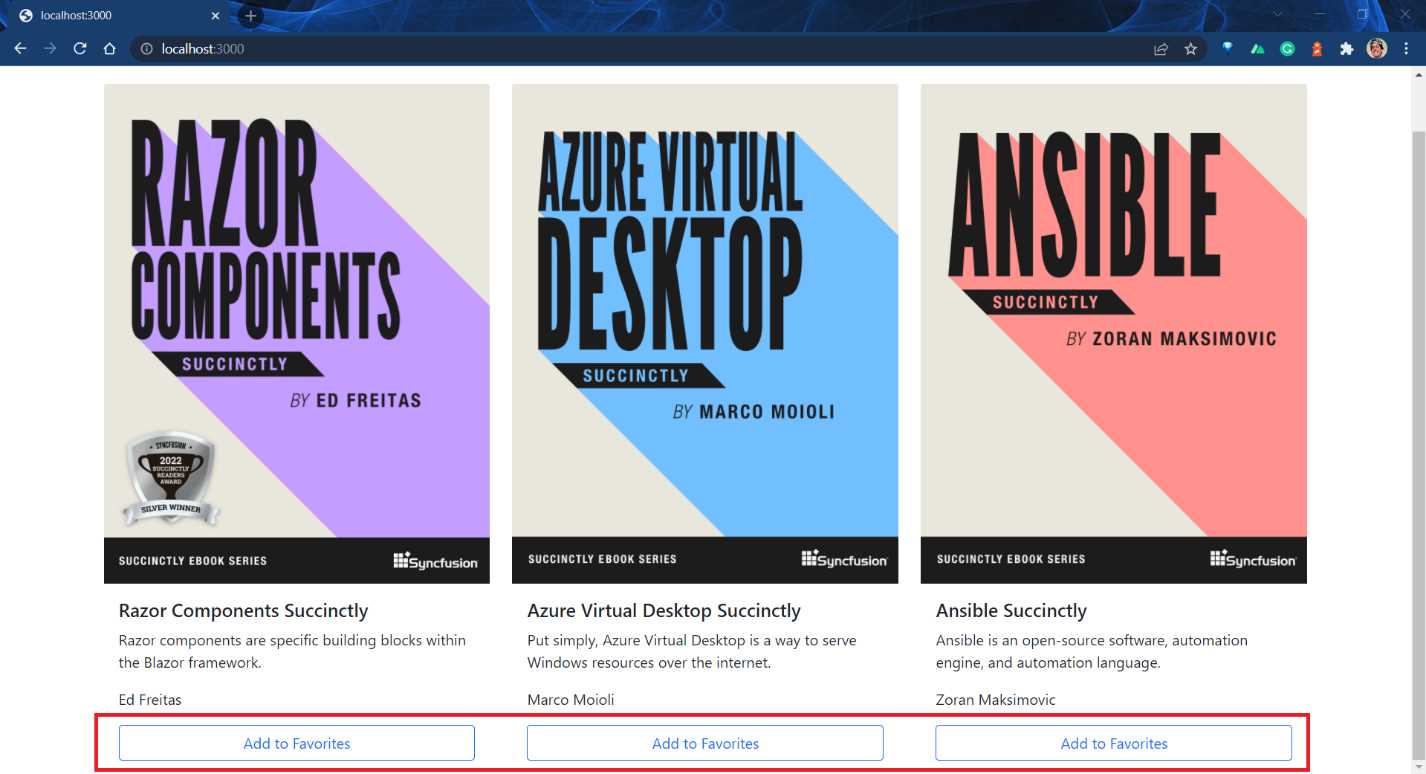Viewport: 1426px width, 774px height.
Task: Click the blue diamond extension icon
Action: click(x=1227, y=48)
